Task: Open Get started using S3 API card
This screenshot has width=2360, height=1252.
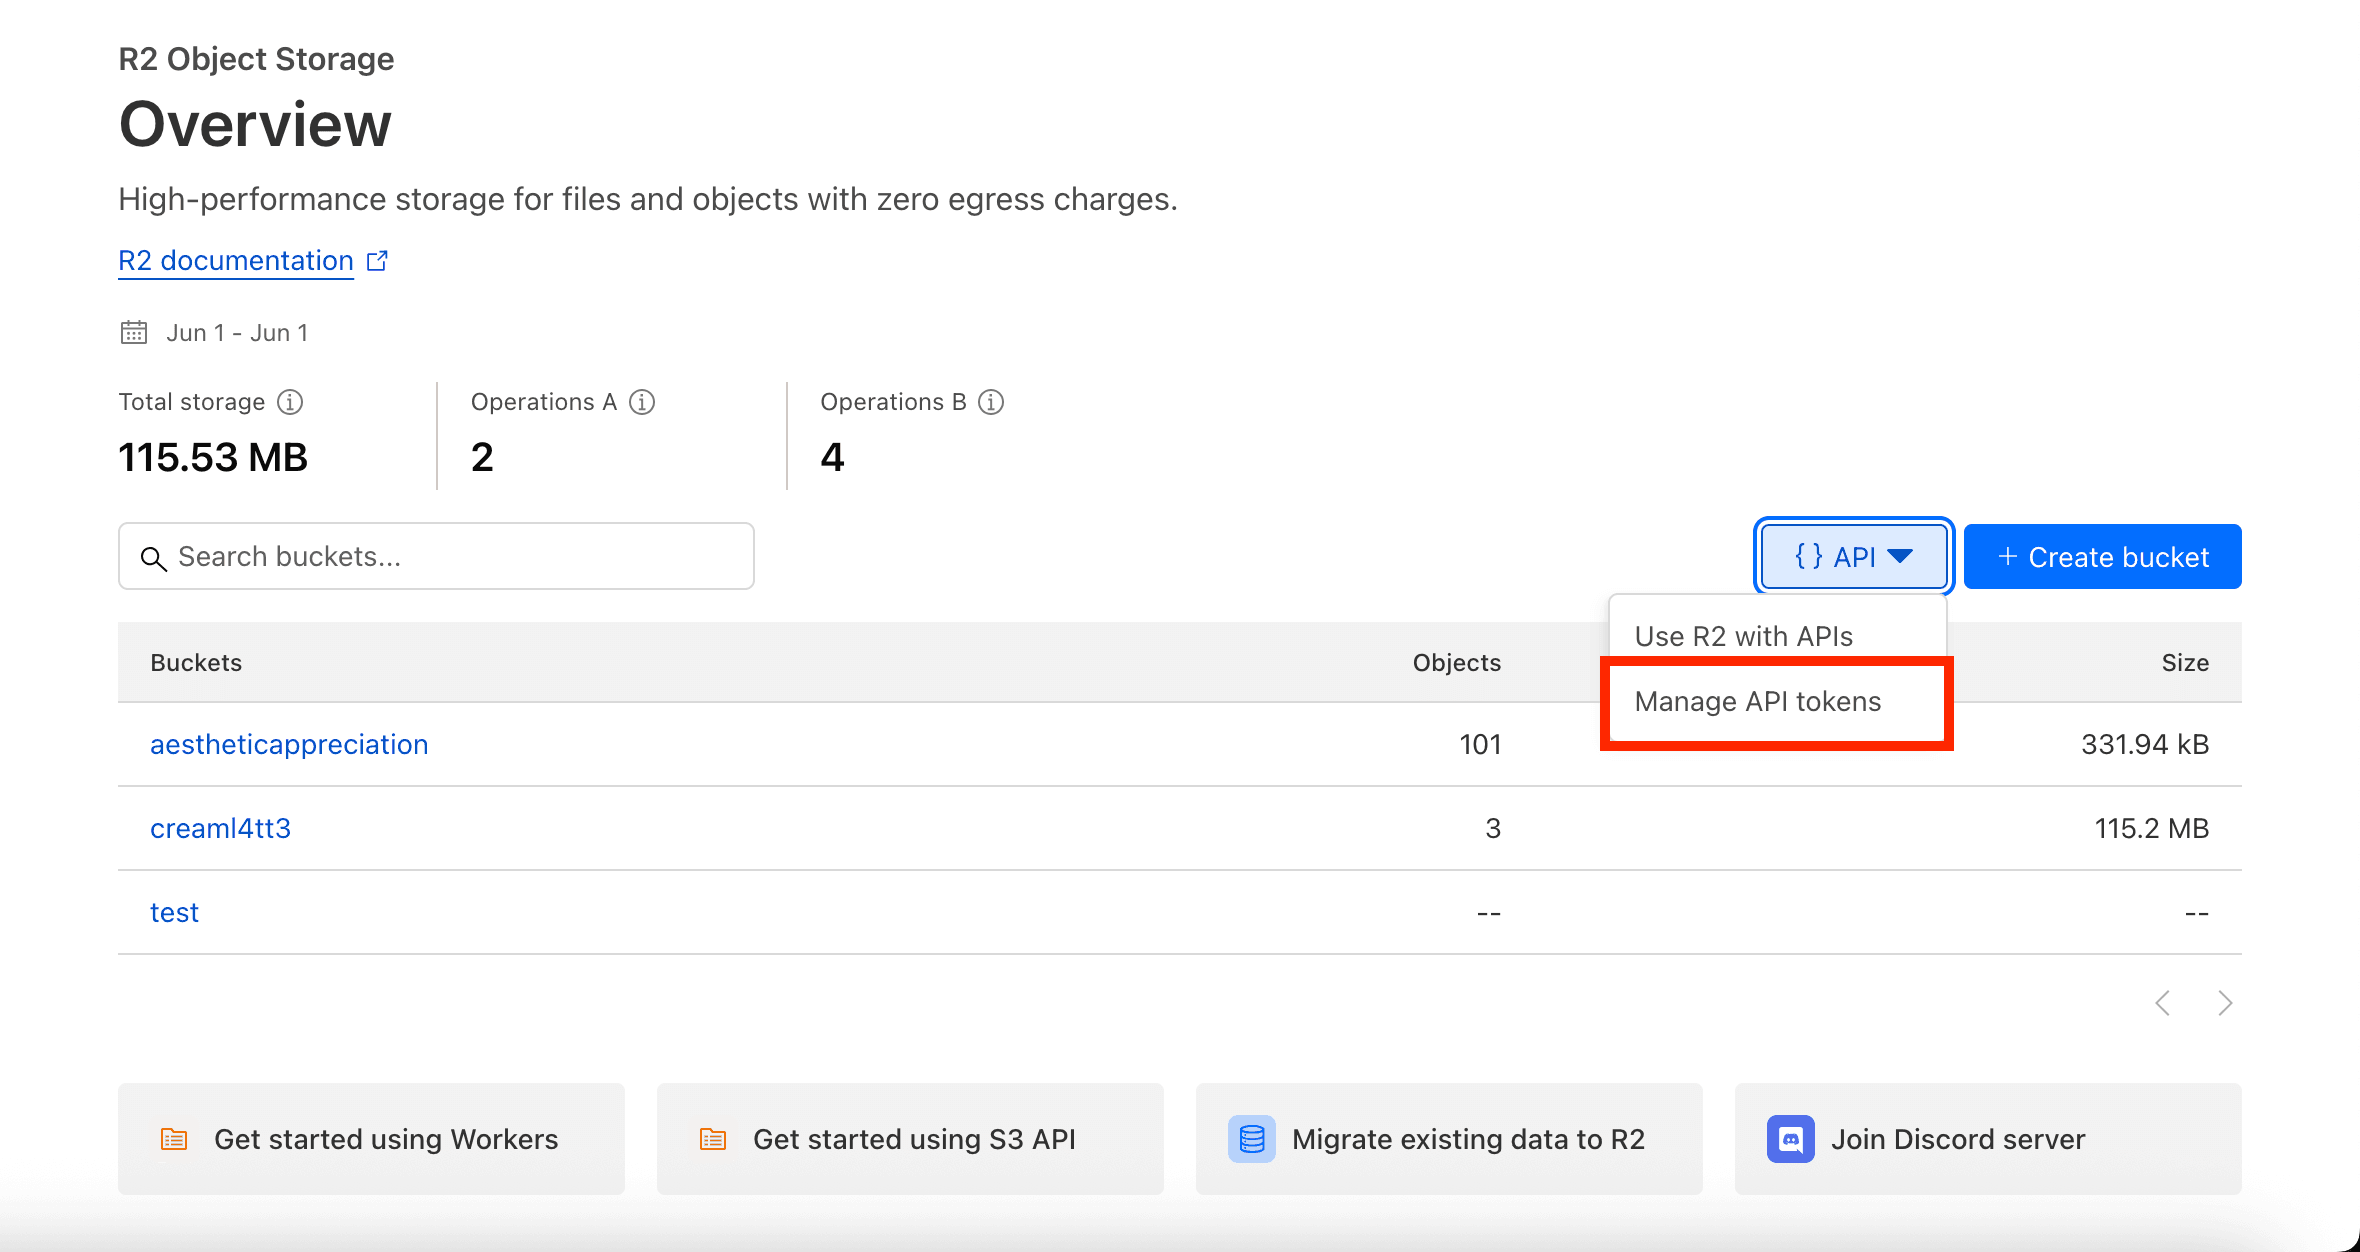Action: (x=910, y=1139)
